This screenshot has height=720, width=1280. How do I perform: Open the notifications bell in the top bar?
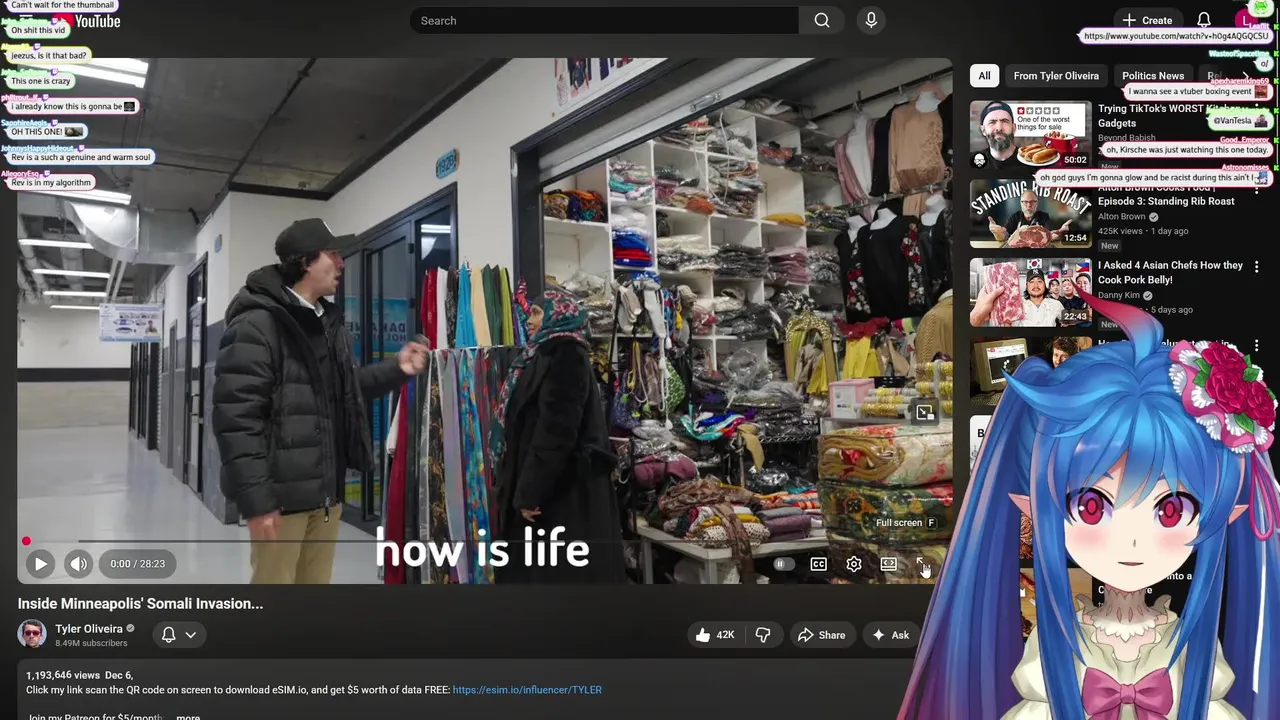pos(1204,20)
